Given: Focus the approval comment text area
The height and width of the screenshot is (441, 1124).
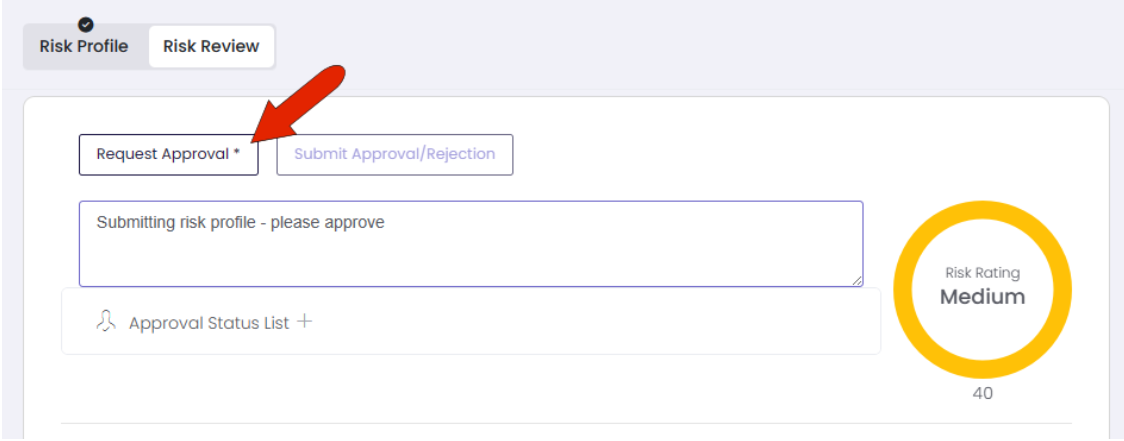Looking at the screenshot, I should (471, 244).
